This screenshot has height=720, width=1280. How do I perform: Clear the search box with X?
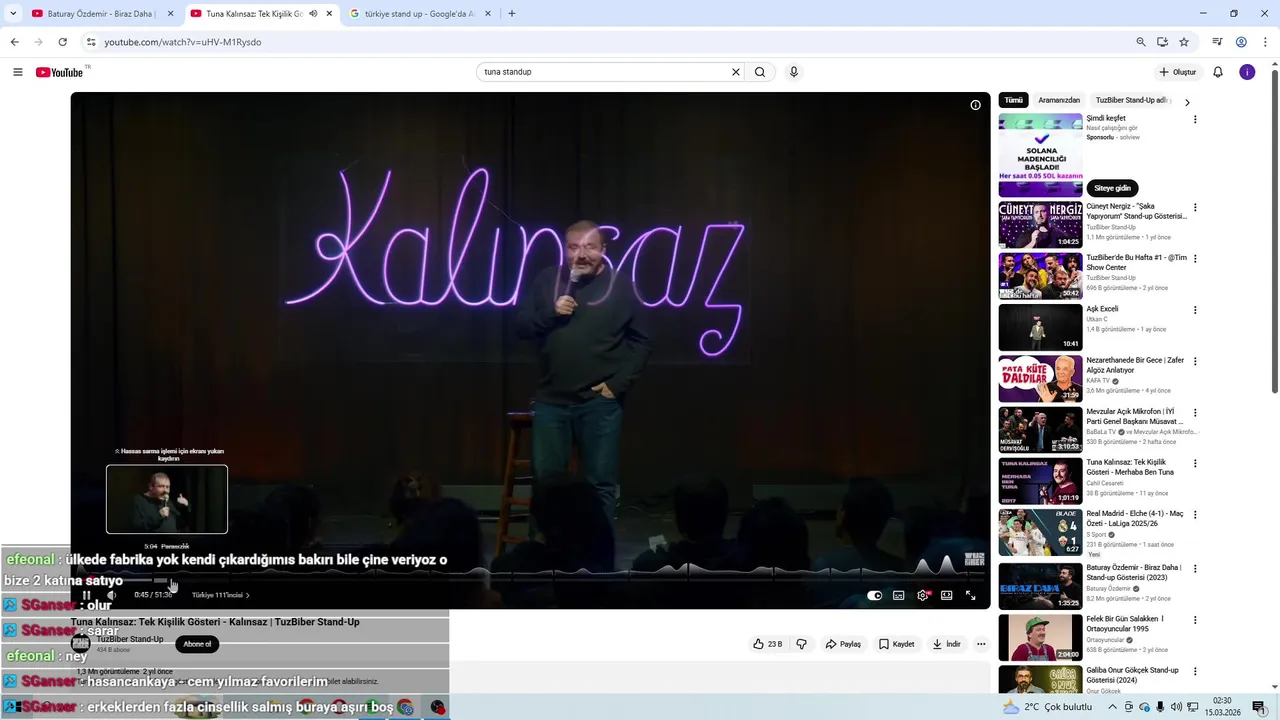tap(736, 72)
